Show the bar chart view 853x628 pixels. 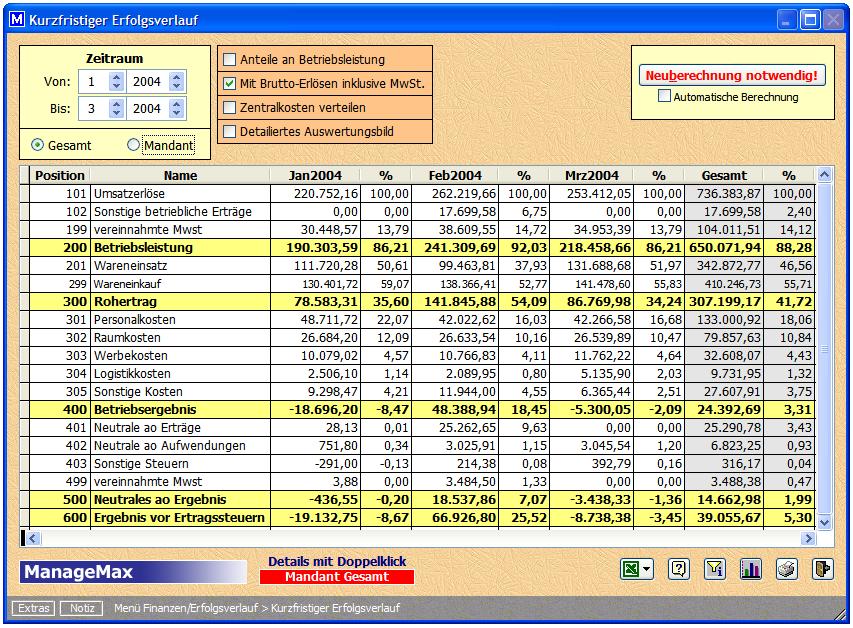pos(750,569)
